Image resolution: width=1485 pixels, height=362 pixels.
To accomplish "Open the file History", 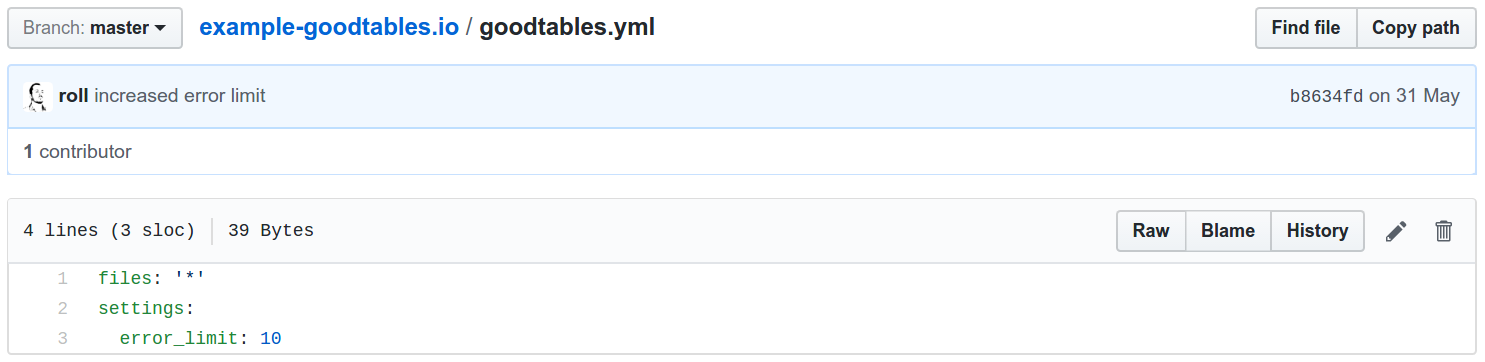I will [1317, 231].
